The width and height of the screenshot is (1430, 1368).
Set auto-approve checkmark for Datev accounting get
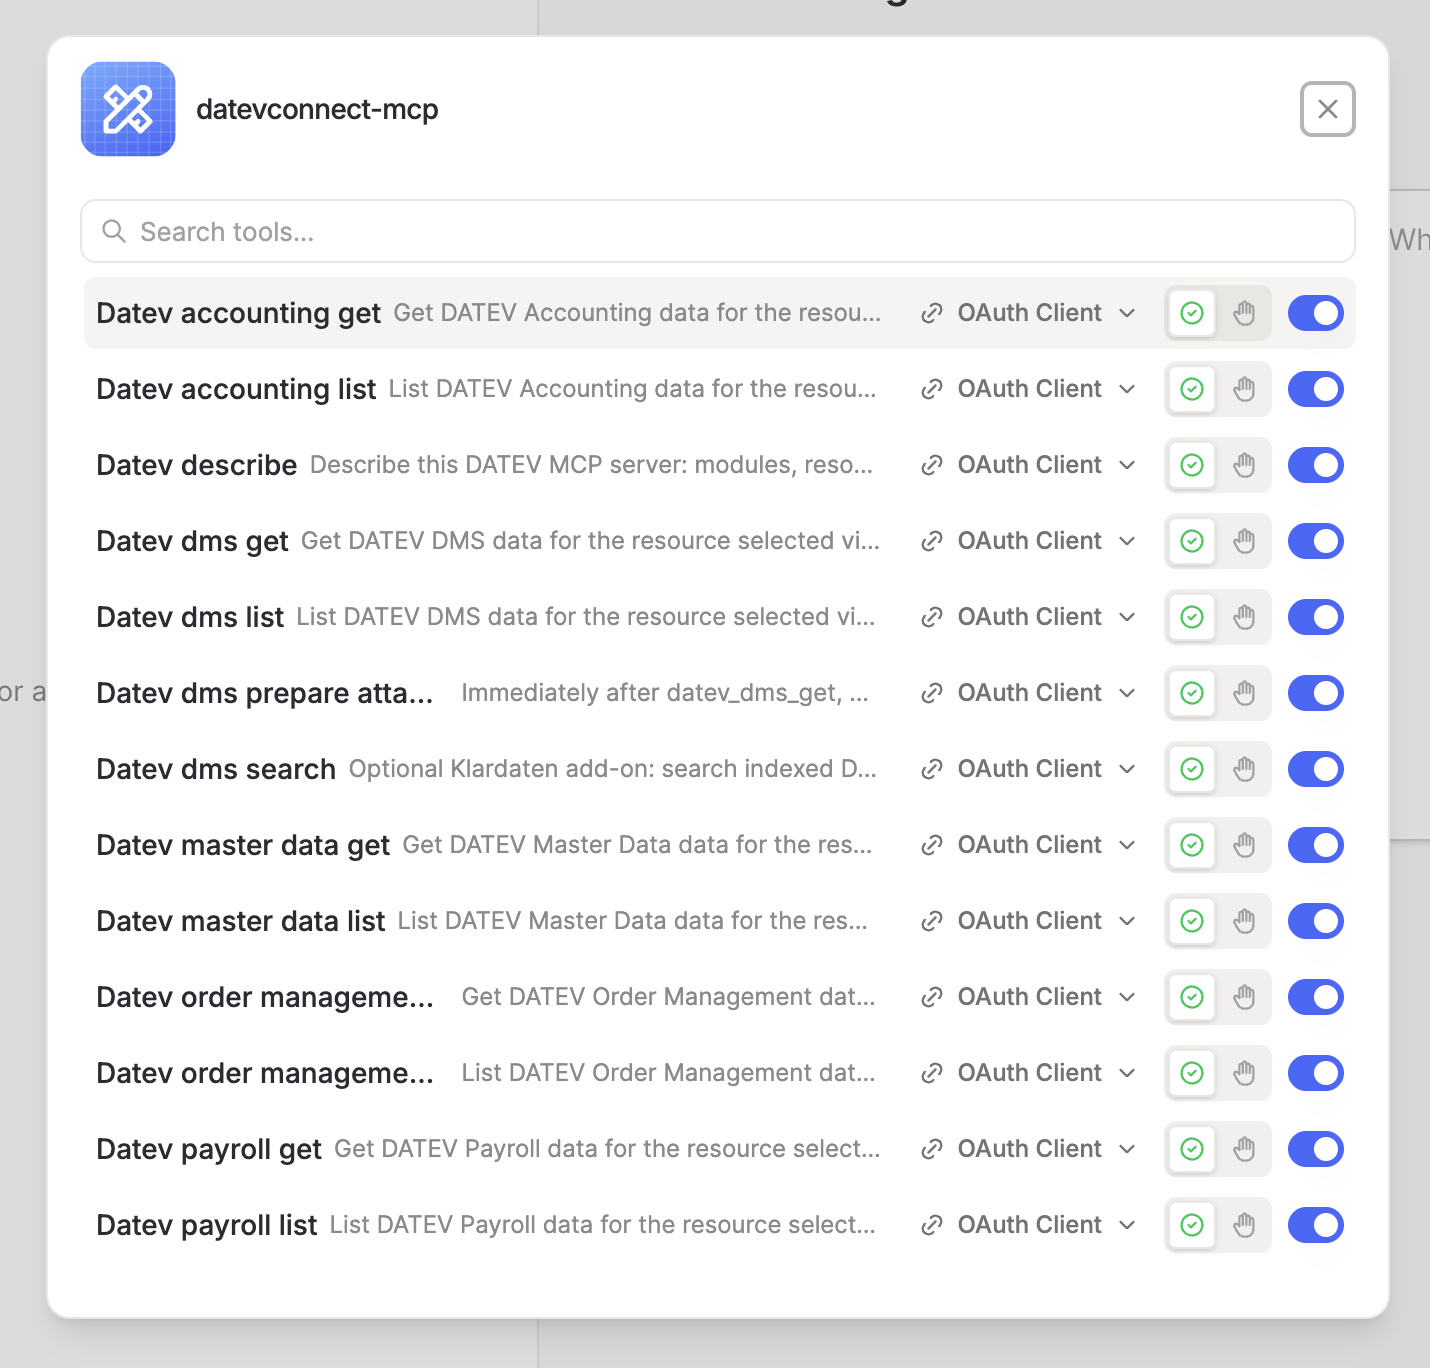[x=1192, y=313]
